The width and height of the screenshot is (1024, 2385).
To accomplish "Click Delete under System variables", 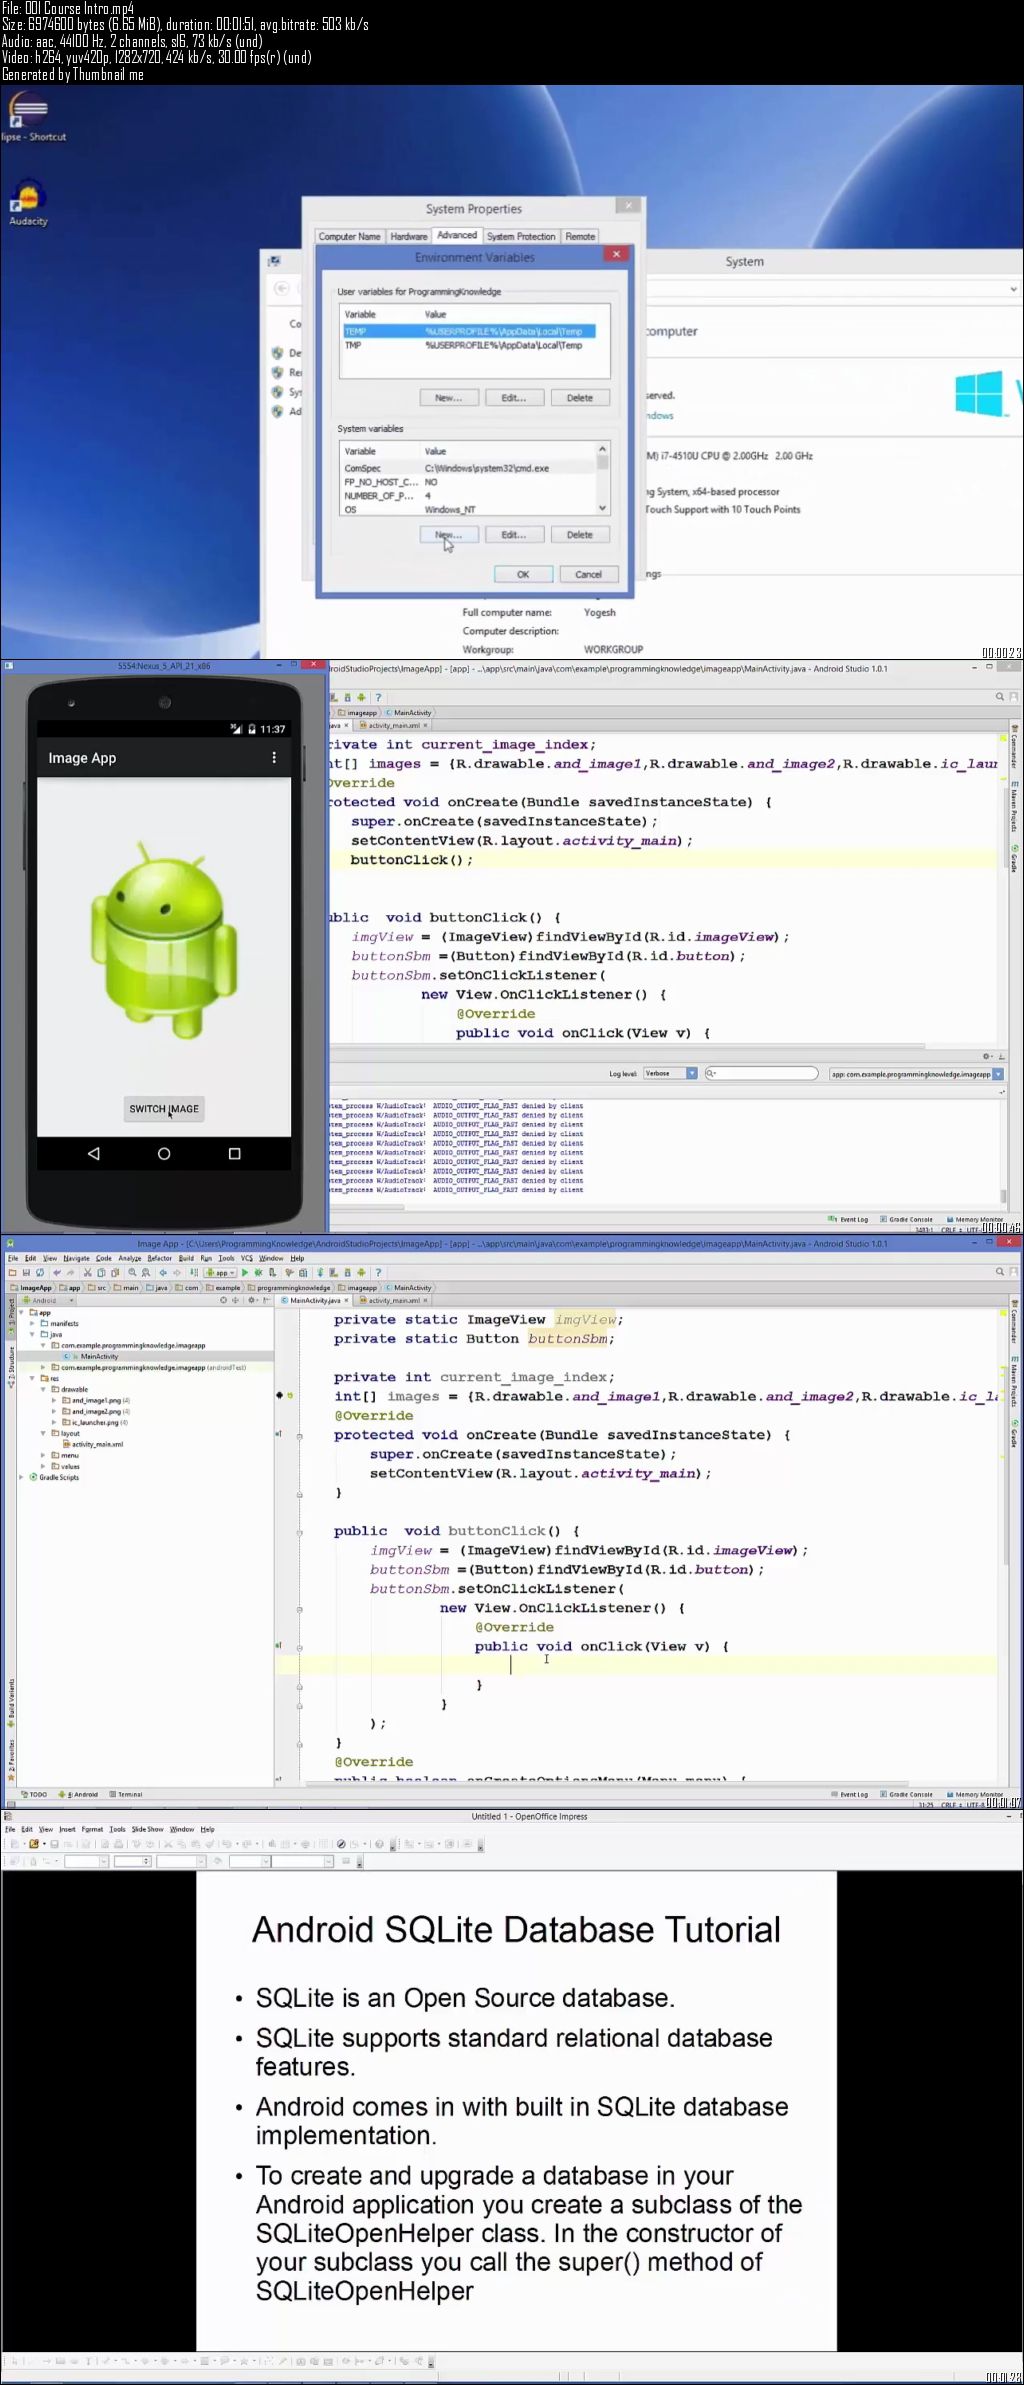I will tap(580, 535).
